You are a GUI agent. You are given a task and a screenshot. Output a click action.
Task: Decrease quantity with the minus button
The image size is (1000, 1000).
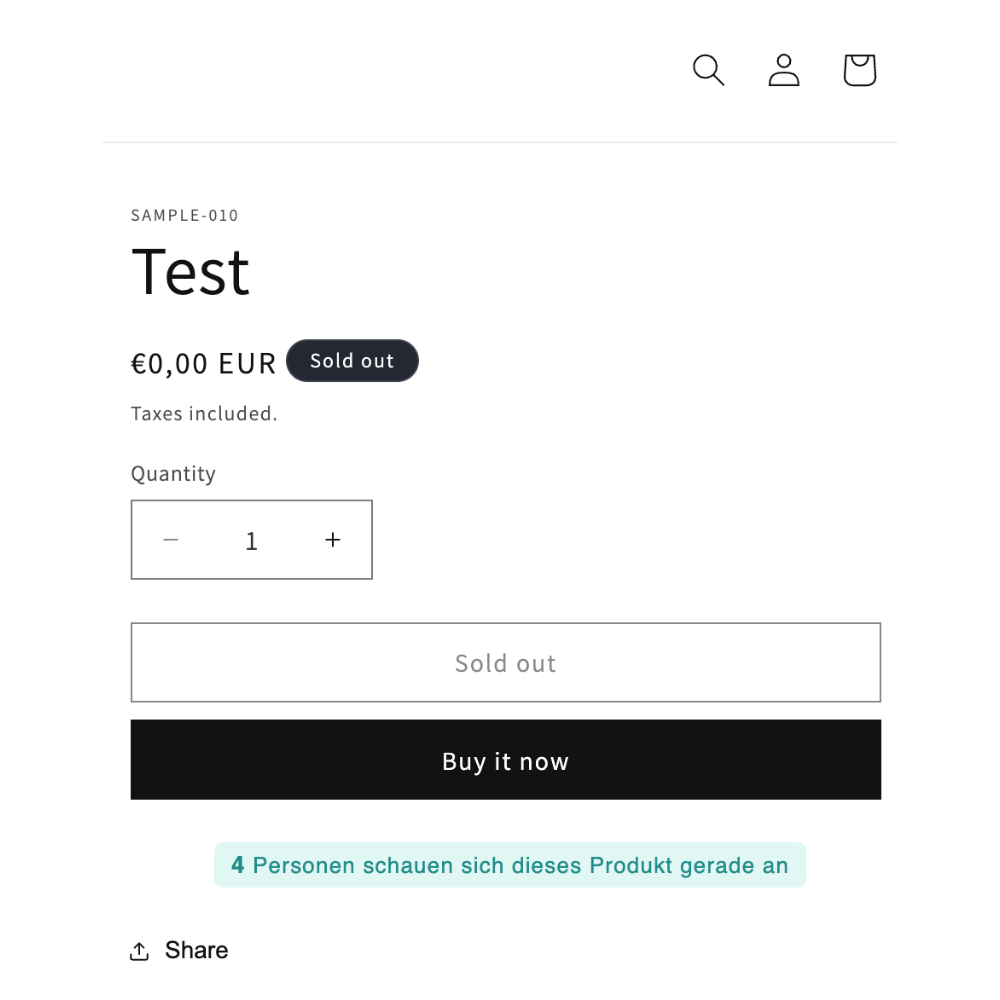(x=171, y=540)
